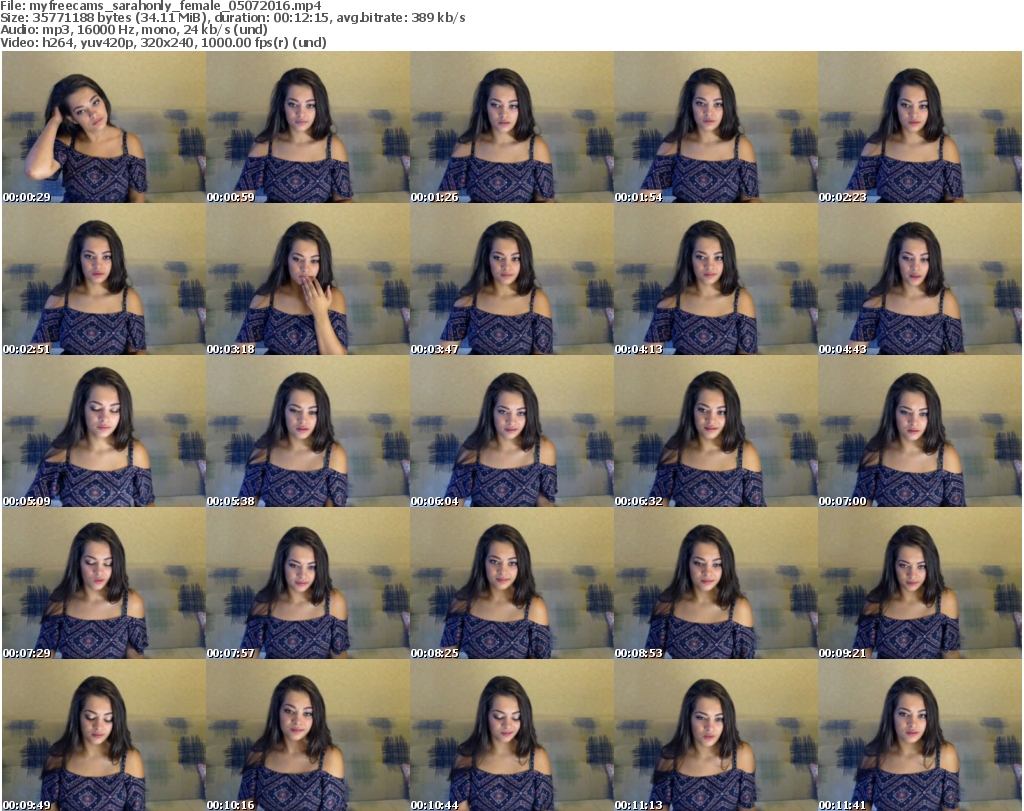Select the thumbnail timestamped 00:07:57

(308, 583)
